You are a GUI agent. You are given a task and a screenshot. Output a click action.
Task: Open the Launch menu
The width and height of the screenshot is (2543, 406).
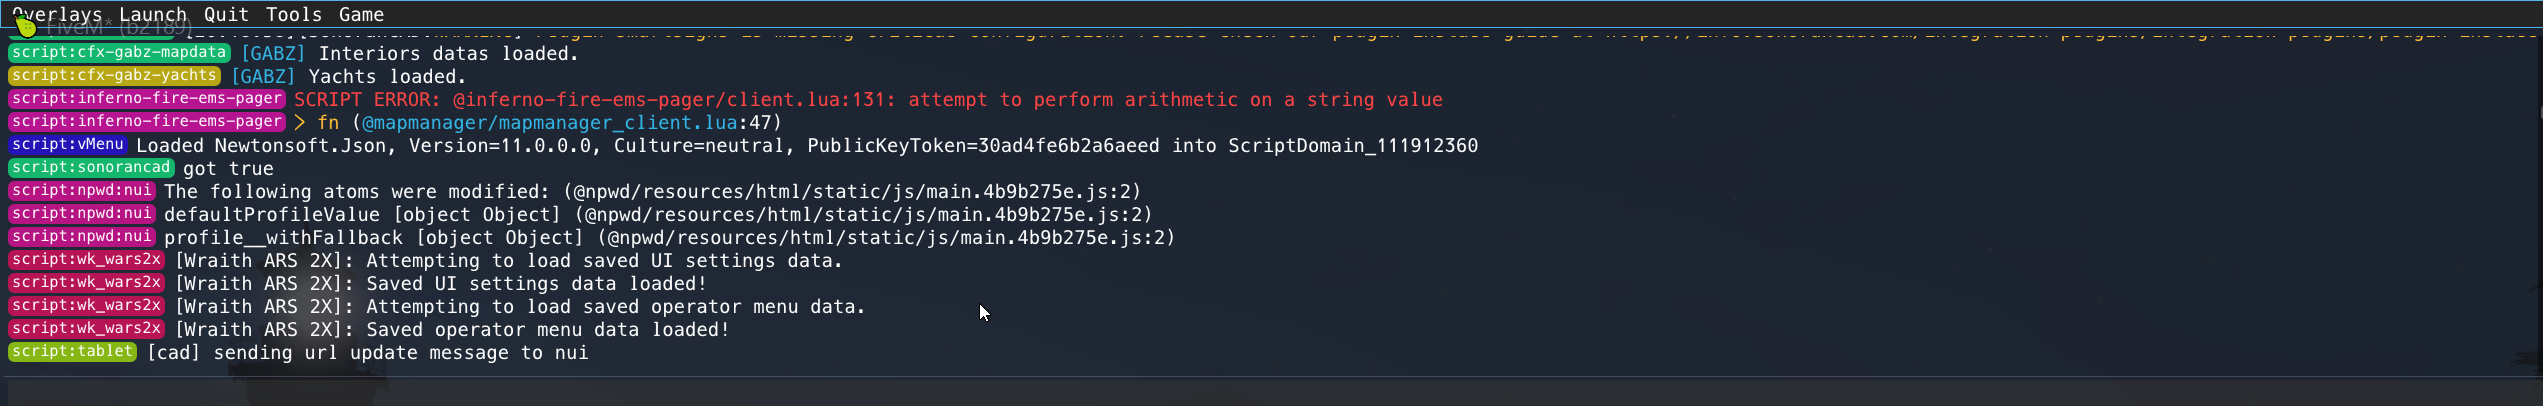coord(153,14)
